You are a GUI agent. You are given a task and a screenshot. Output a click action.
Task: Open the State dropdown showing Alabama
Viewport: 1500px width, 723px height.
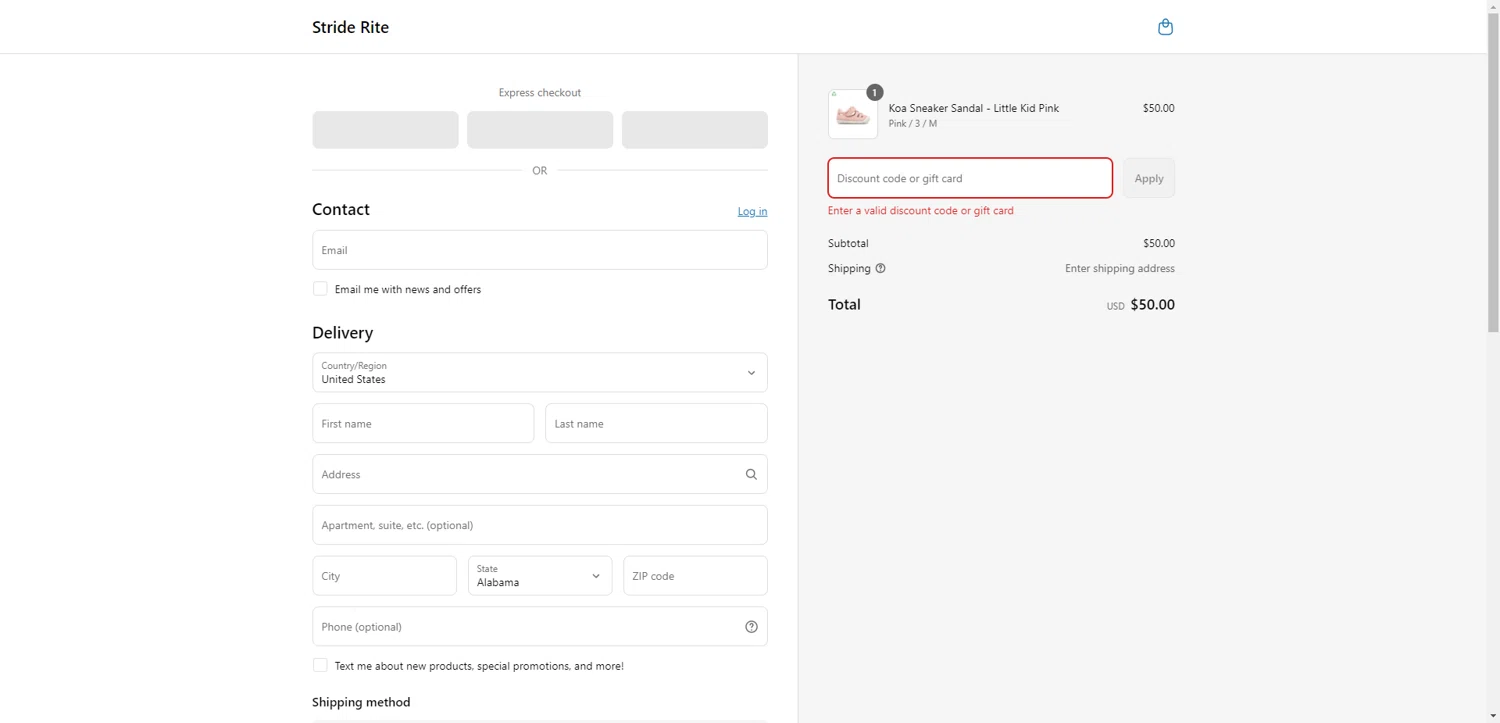[540, 576]
